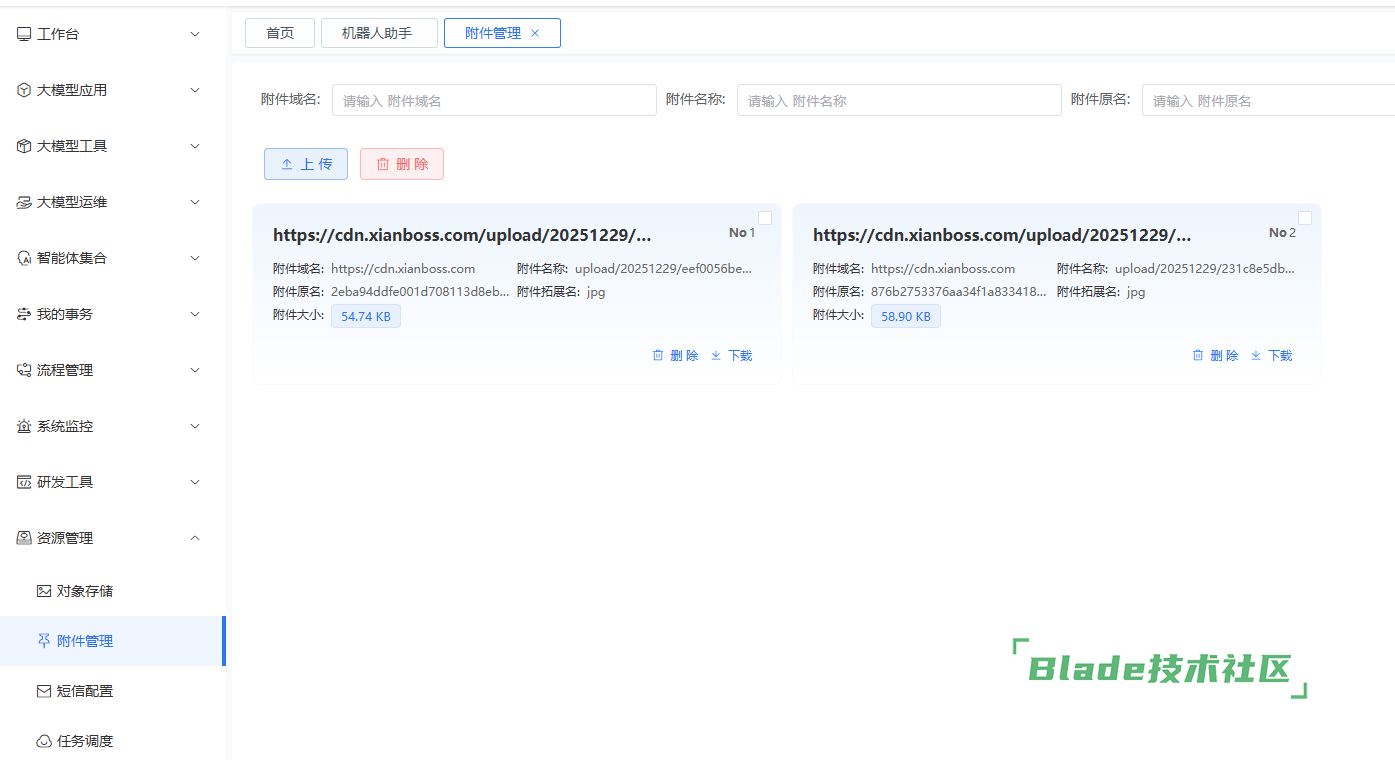1395x760 pixels.
Task: Click the 大模型运维 icon in sidebar
Action: tap(24, 202)
